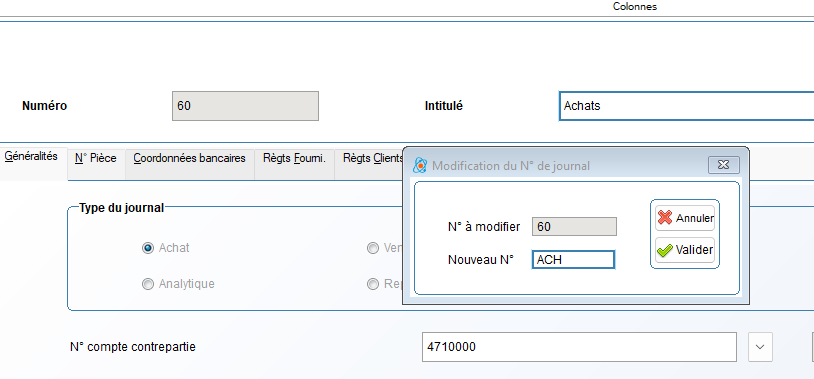The image size is (814, 379).
Task: Click the Intitulé field containing Achats
Action: (x=686, y=106)
